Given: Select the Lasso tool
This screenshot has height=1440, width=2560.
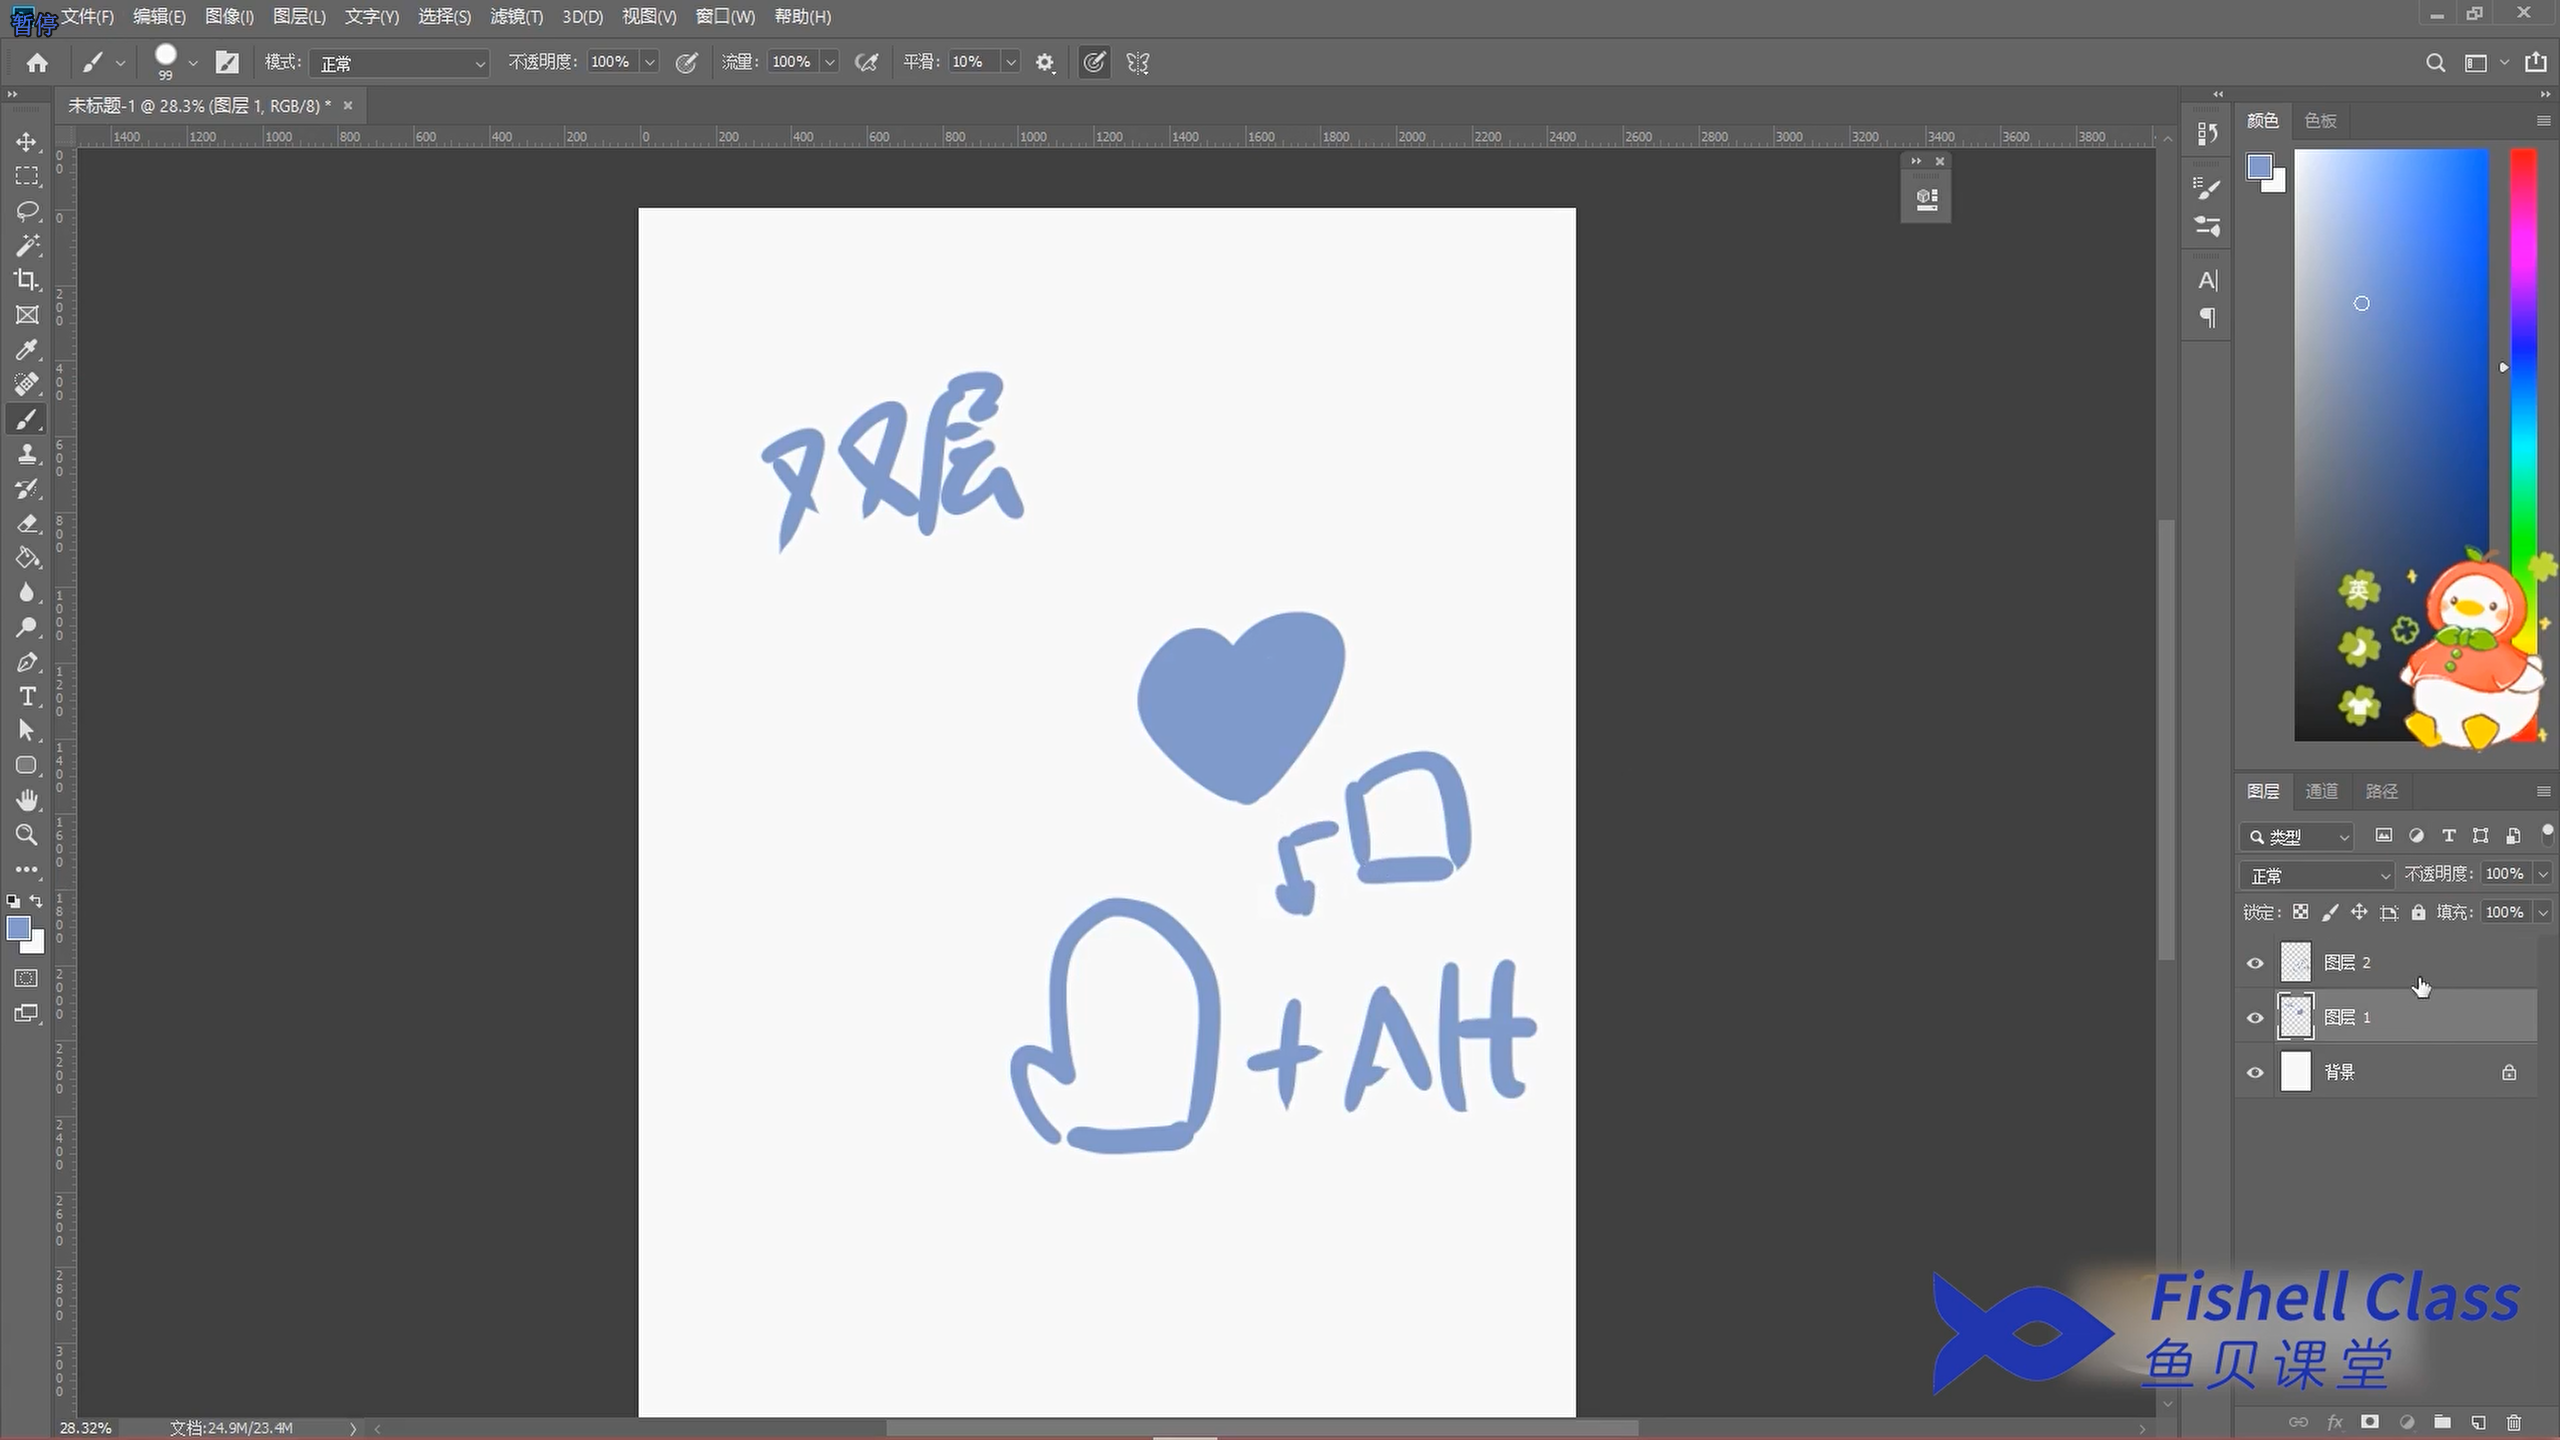Looking at the screenshot, I should [27, 211].
